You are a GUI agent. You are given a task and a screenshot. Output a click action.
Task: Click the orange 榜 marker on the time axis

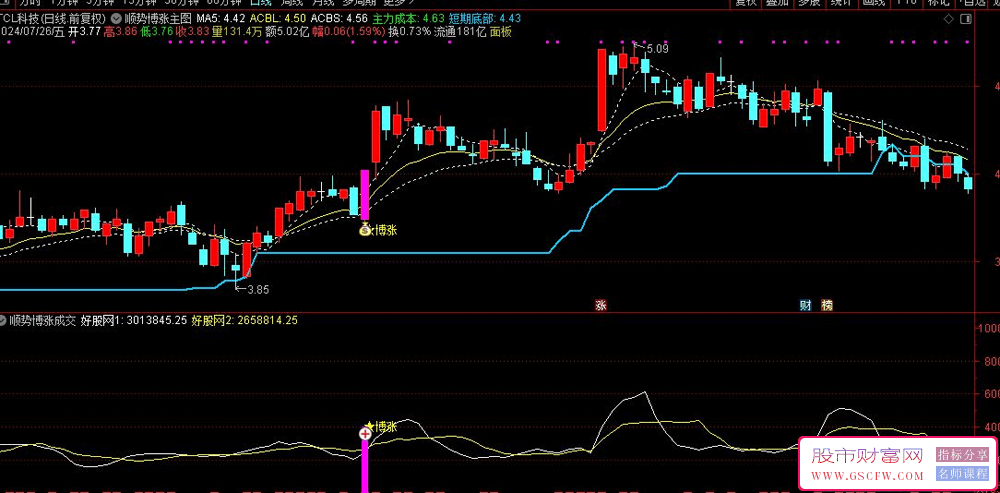tap(827, 305)
